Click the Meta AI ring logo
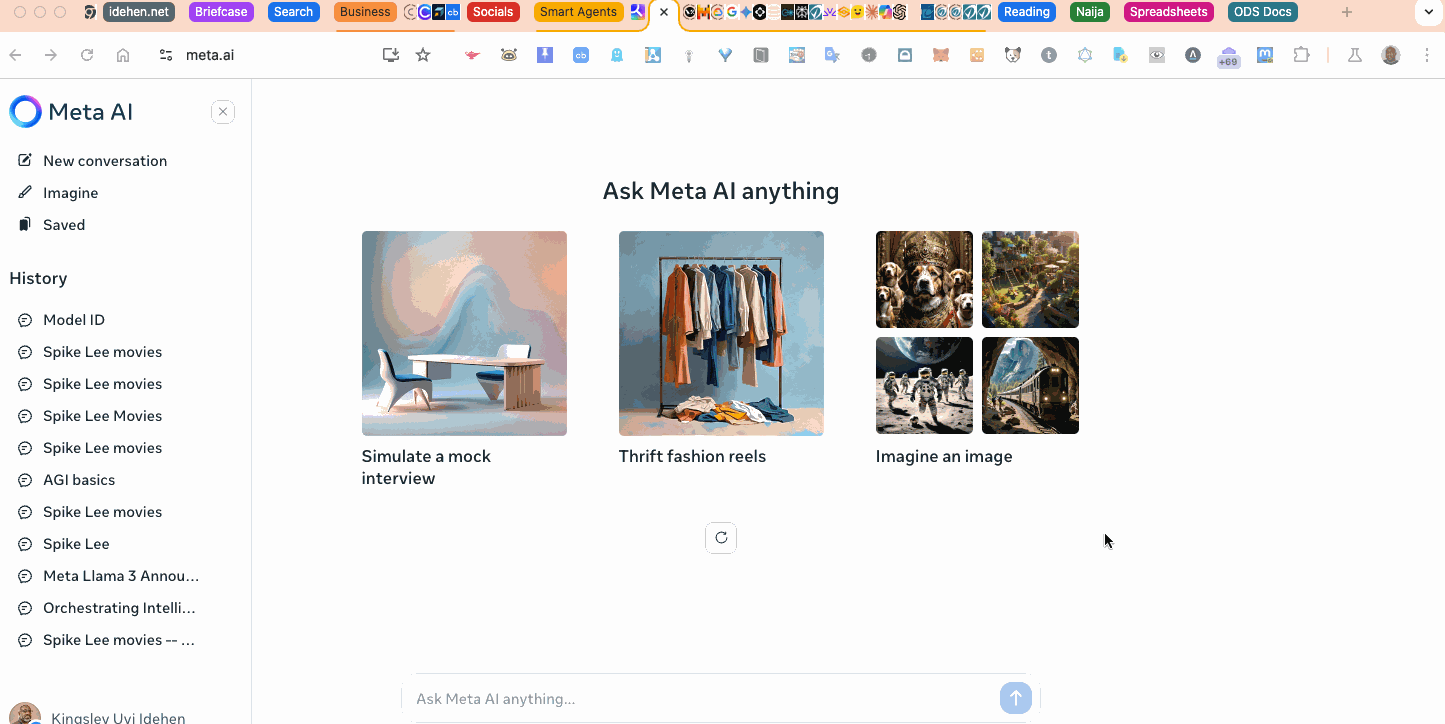This screenshot has width=1445, height=724. pos(26,112)
